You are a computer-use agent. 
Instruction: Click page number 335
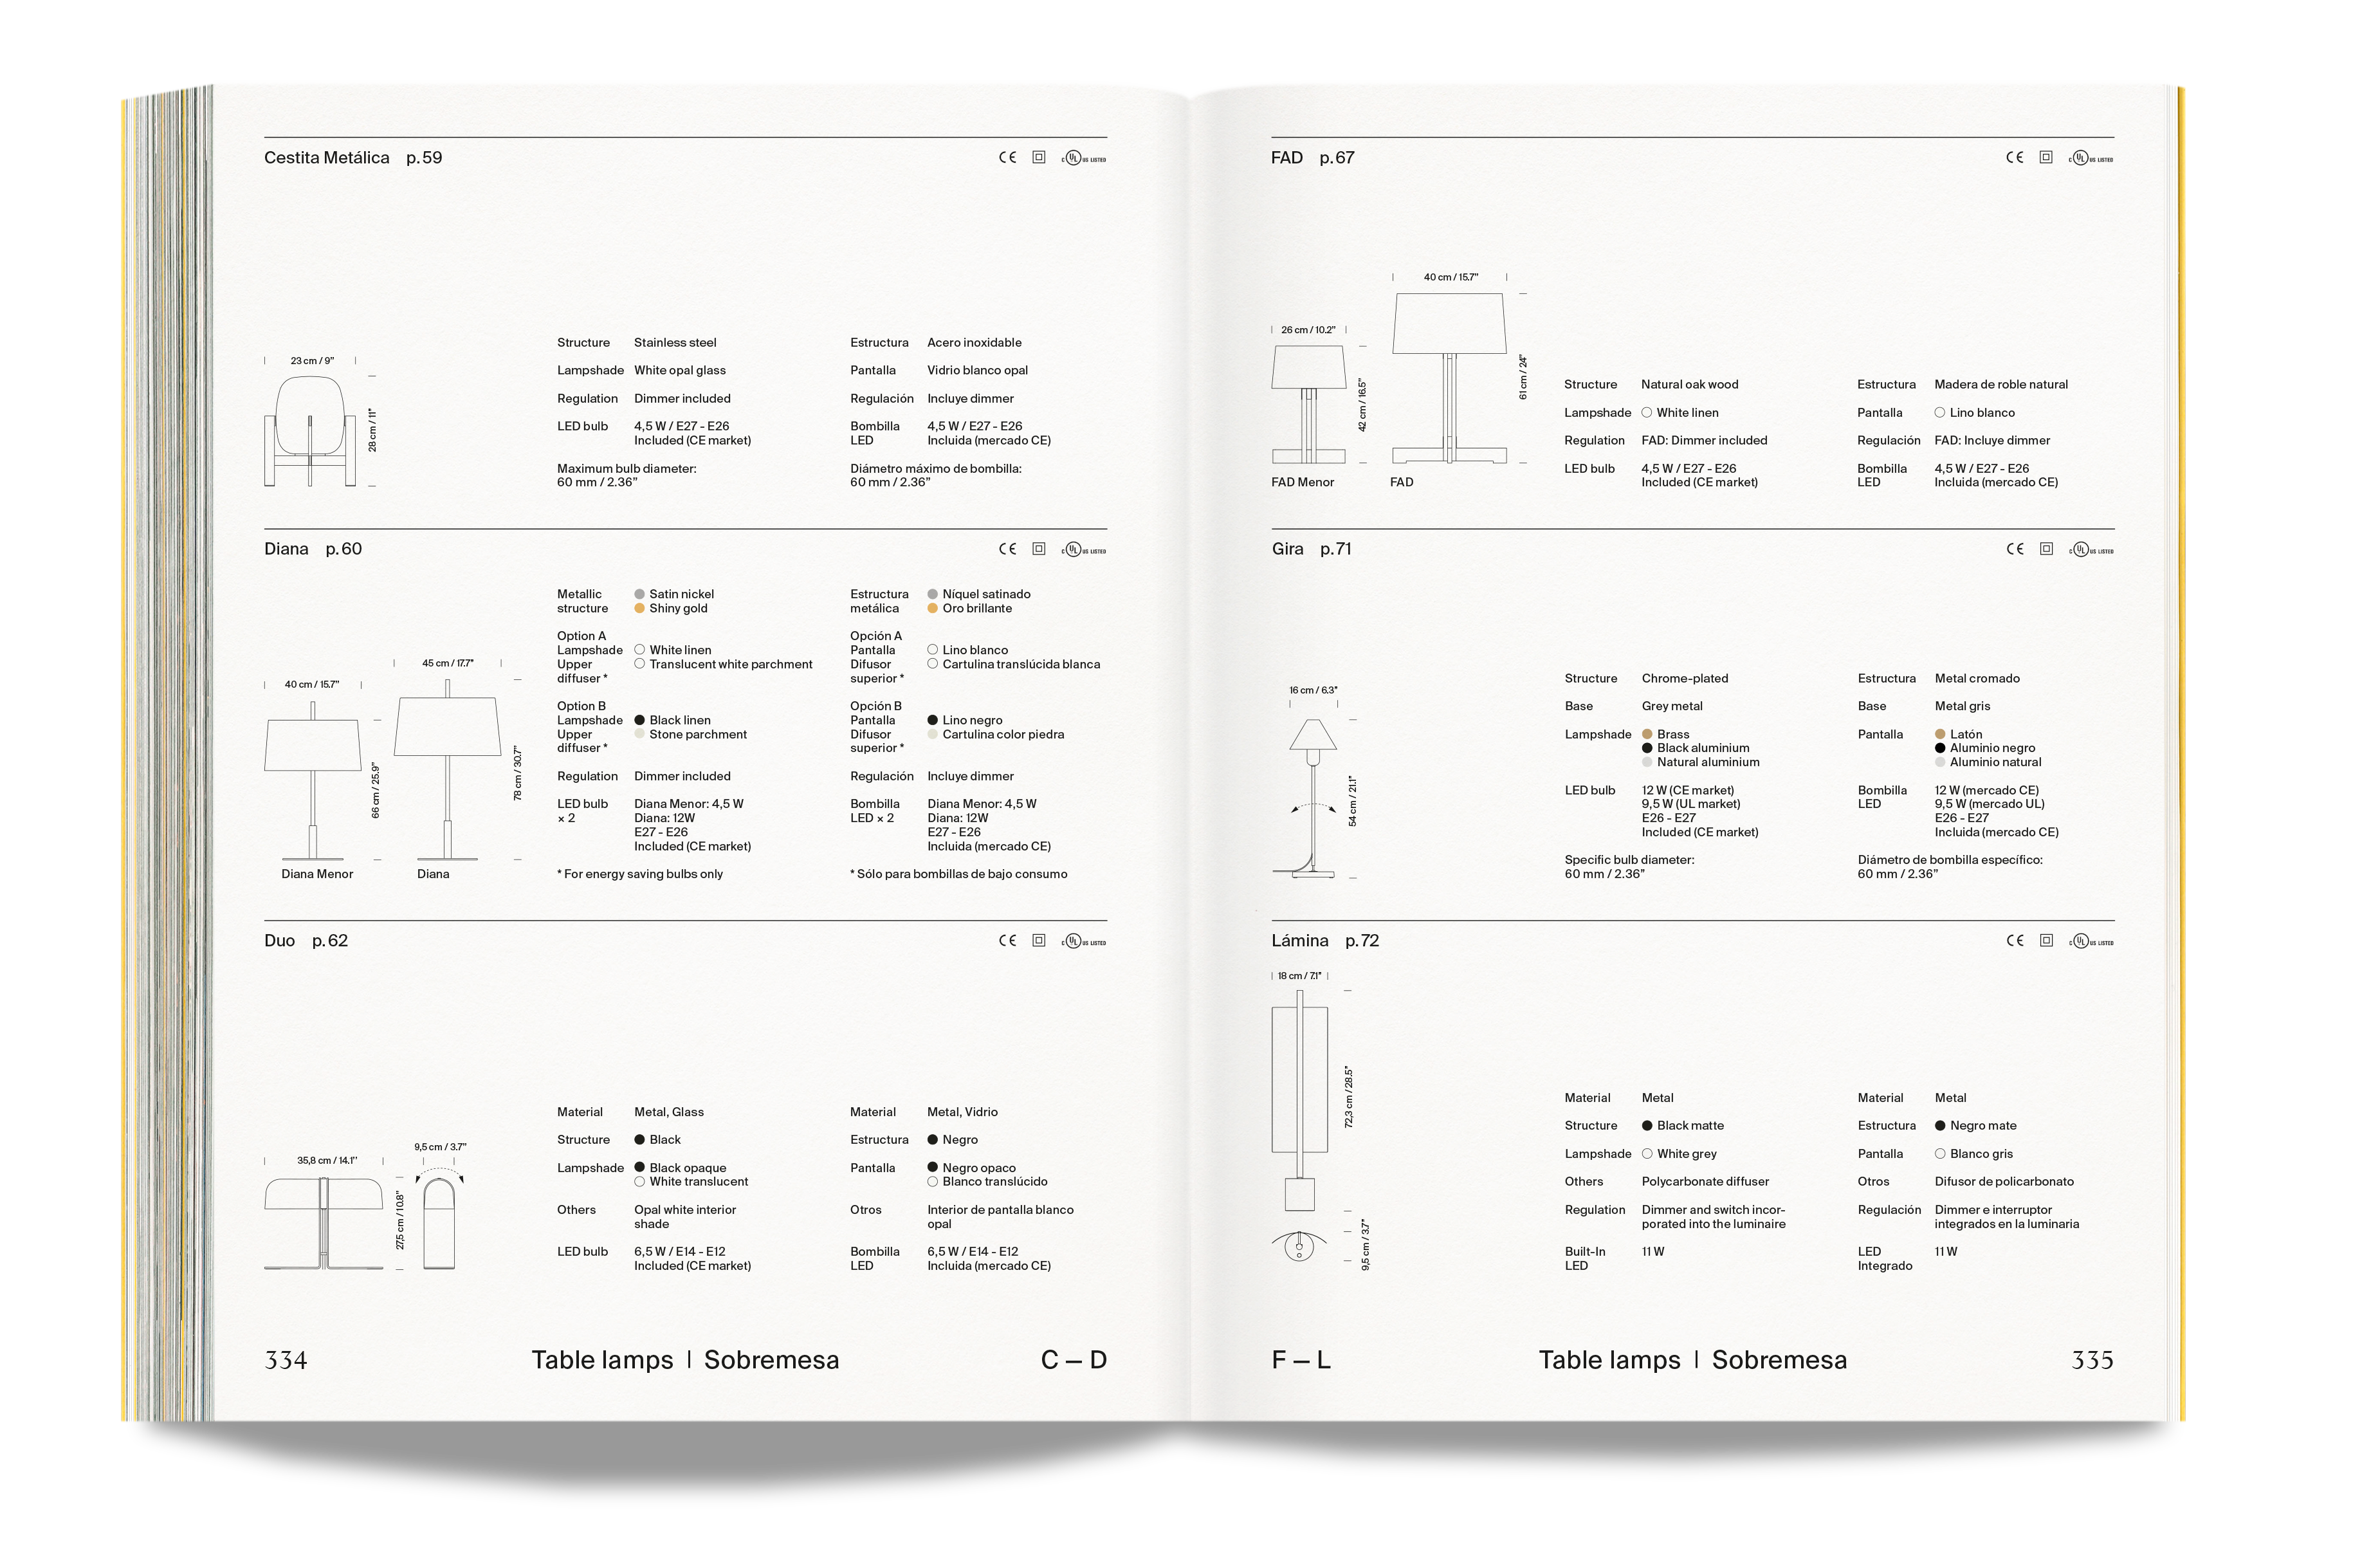click(2092, 1360)
